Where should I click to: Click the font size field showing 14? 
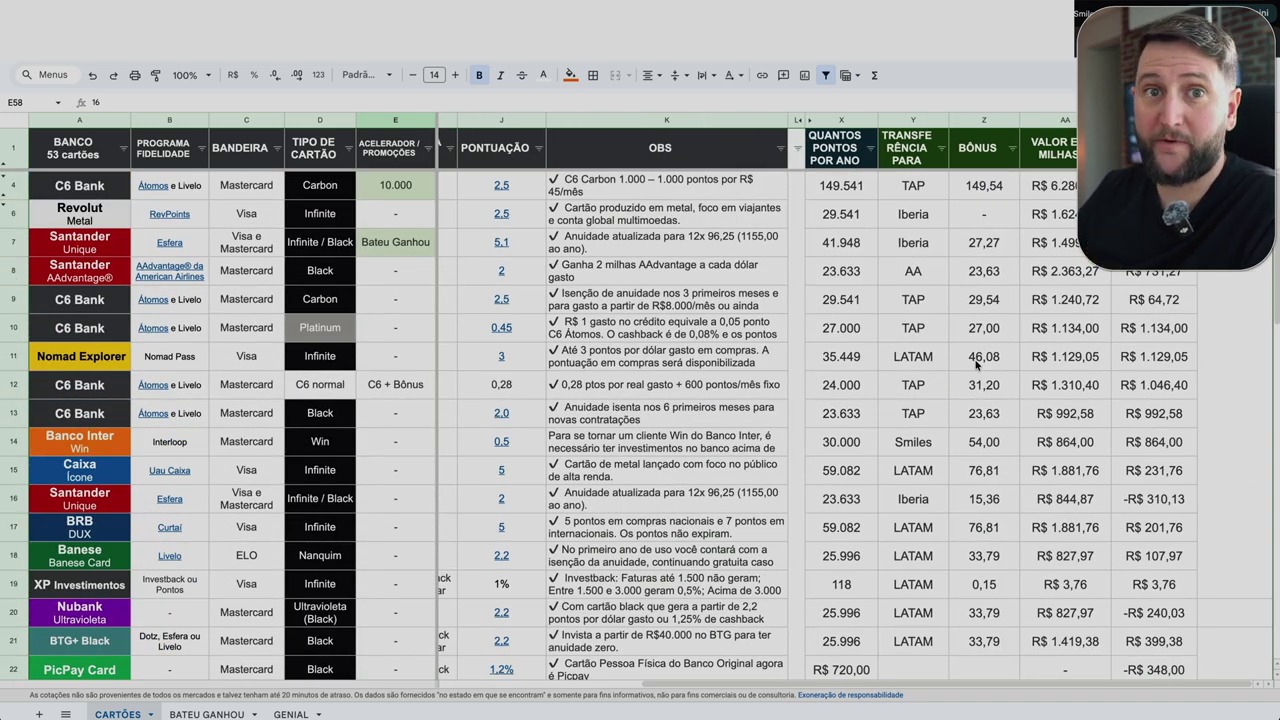[x=434, y=75]
